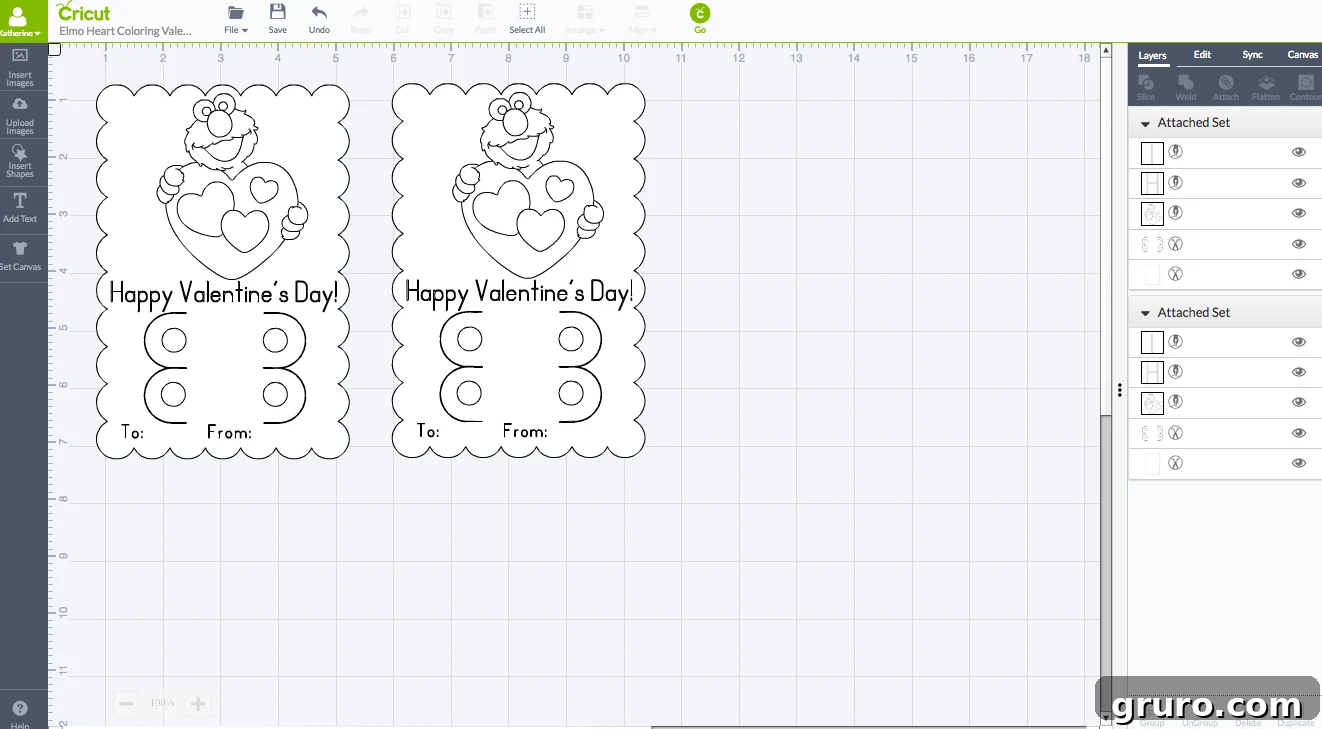This screenshot has width=1322, height=729.
Task: Select the left Elmo valentine card
Action: [223, 271]
